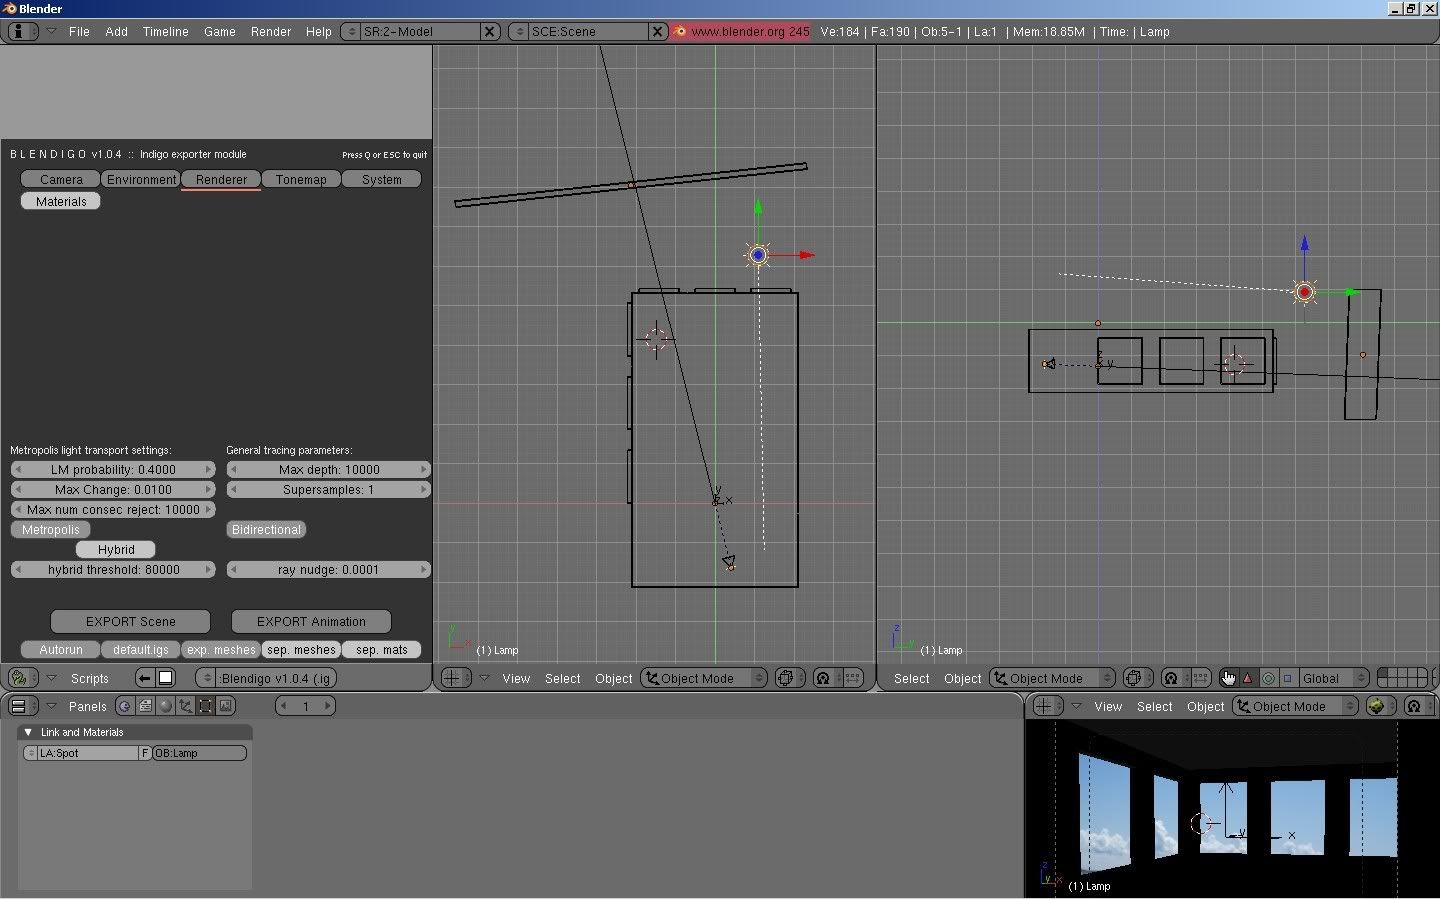
Task: Click the EXPORT Animation button
Action: pos(311,621)
